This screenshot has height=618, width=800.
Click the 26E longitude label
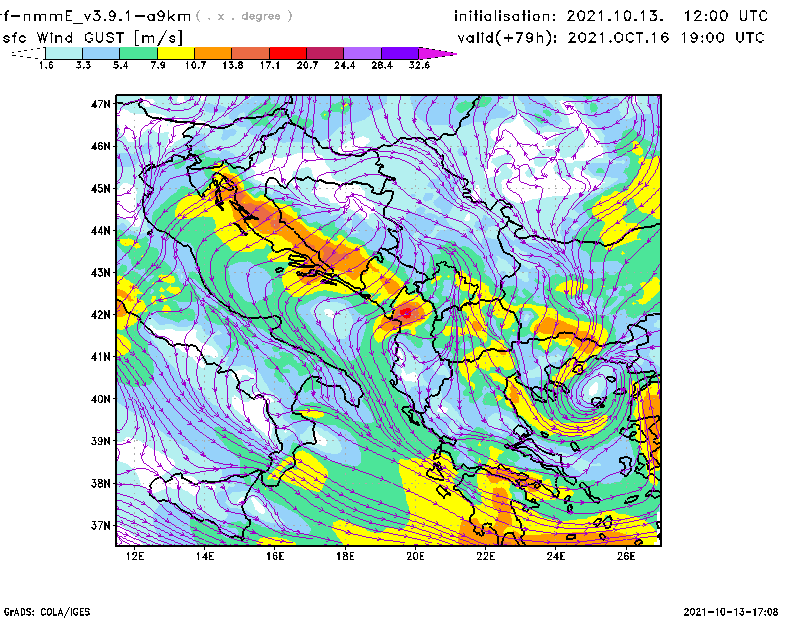point(626,556)
